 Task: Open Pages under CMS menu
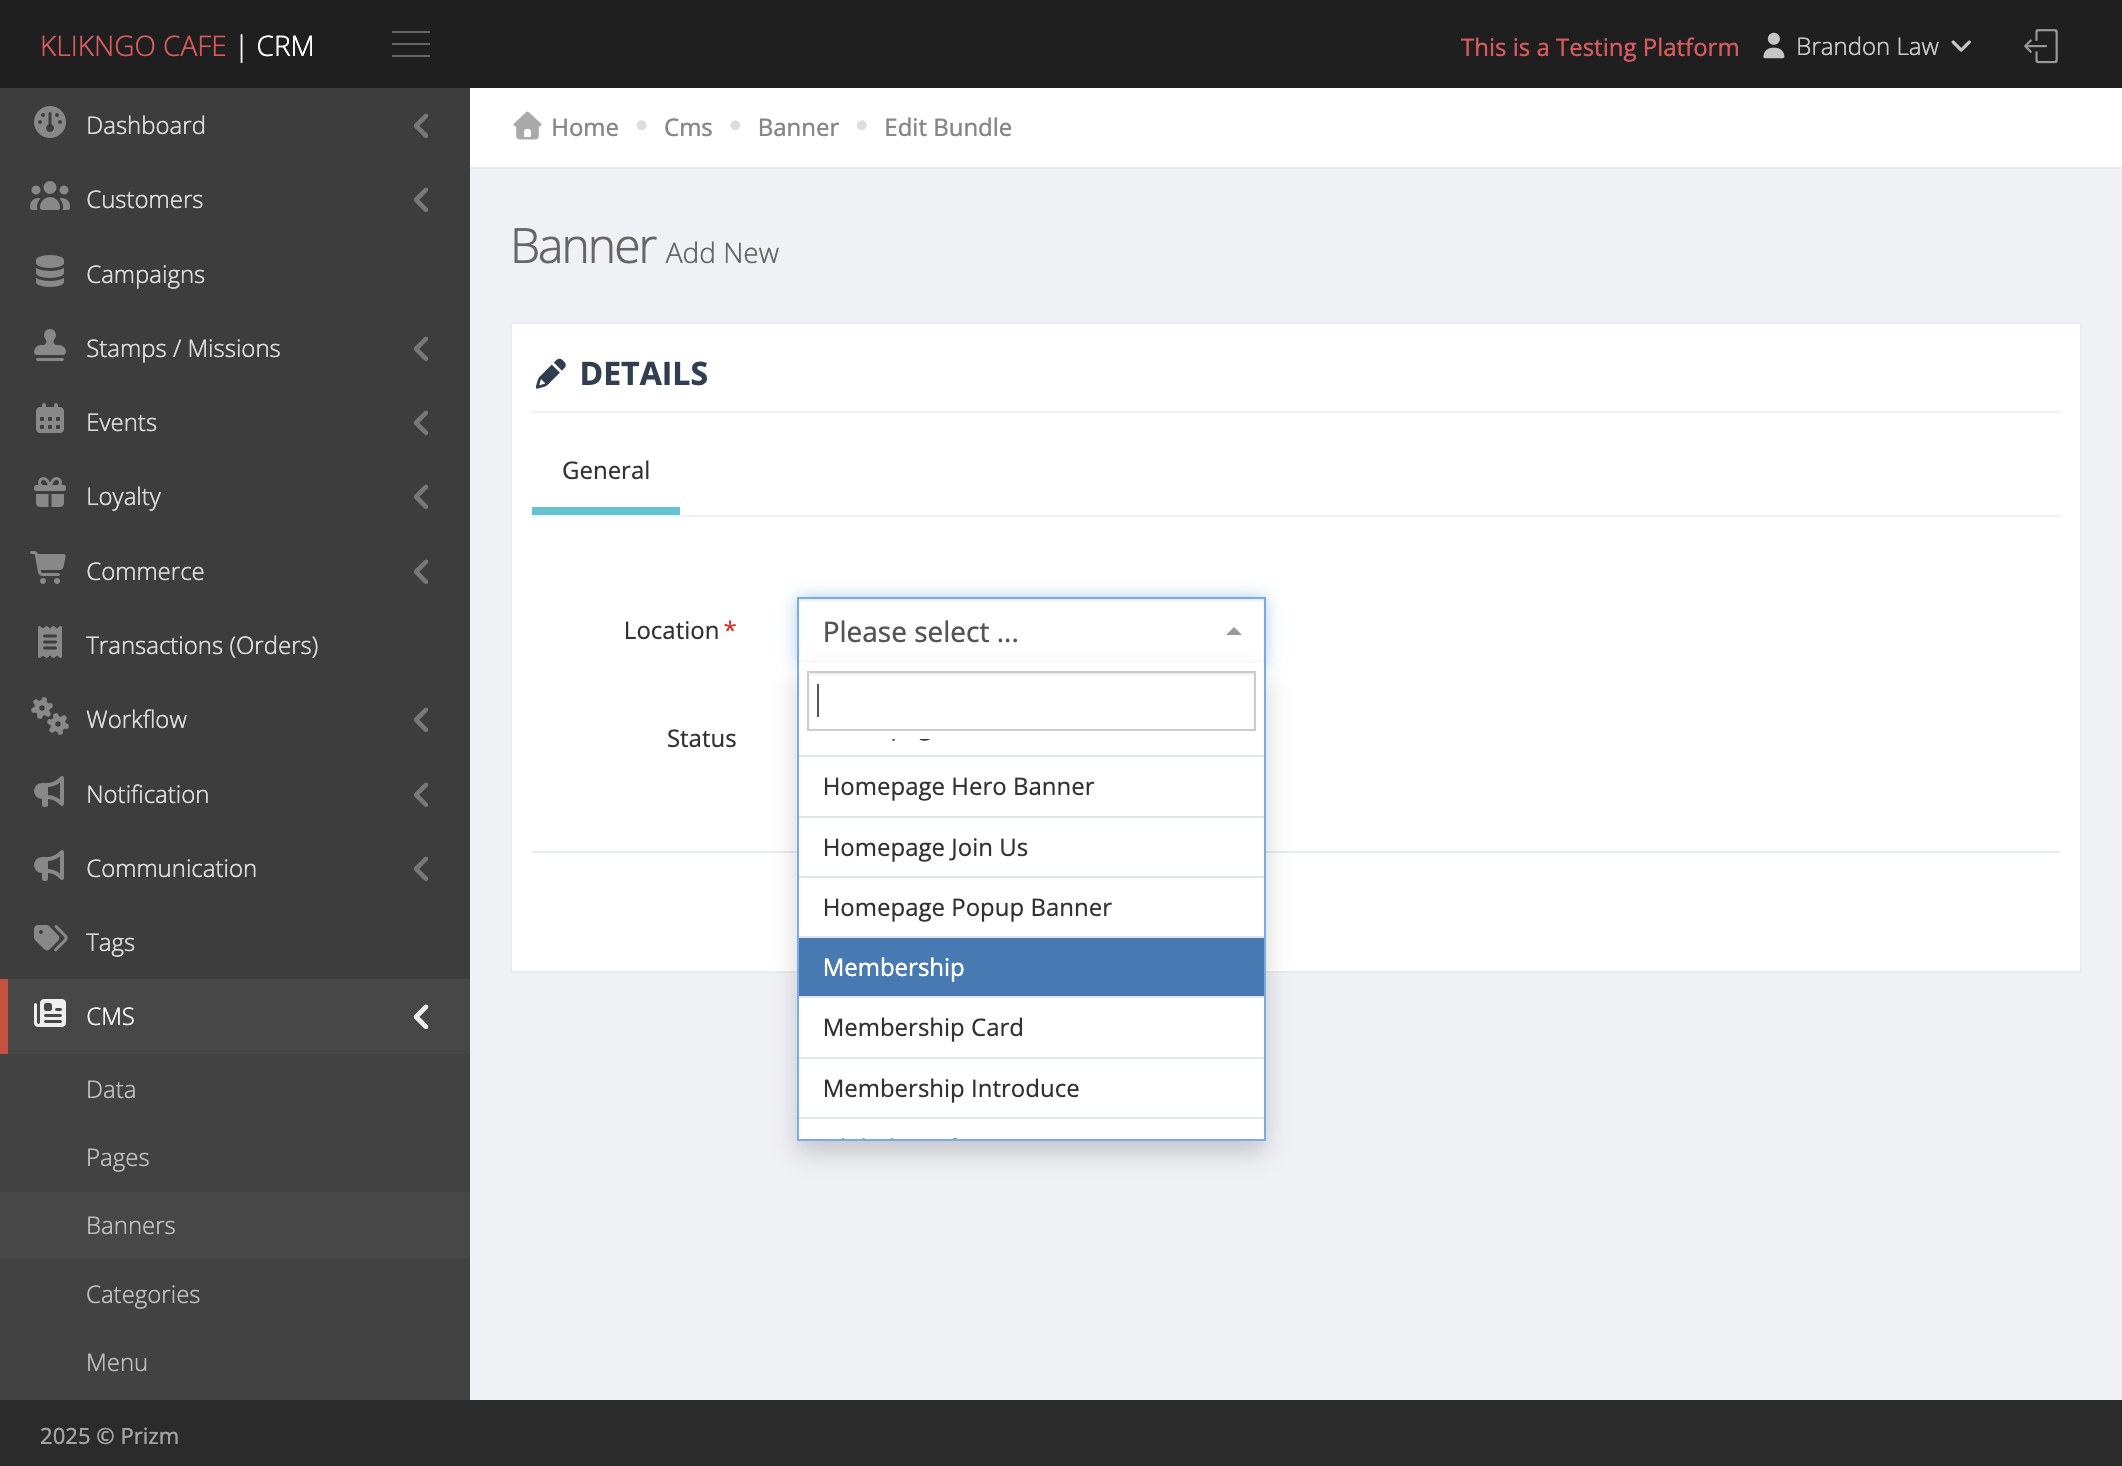click(x=235, y=1157)
